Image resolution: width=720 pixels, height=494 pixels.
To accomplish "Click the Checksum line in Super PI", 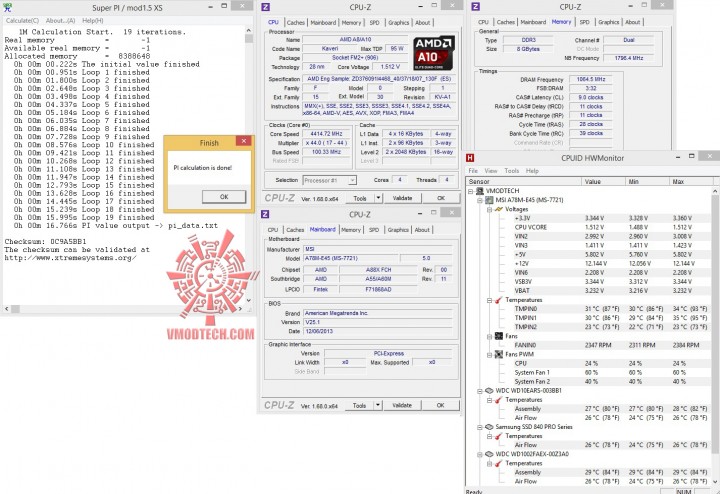I will point(45,241).
